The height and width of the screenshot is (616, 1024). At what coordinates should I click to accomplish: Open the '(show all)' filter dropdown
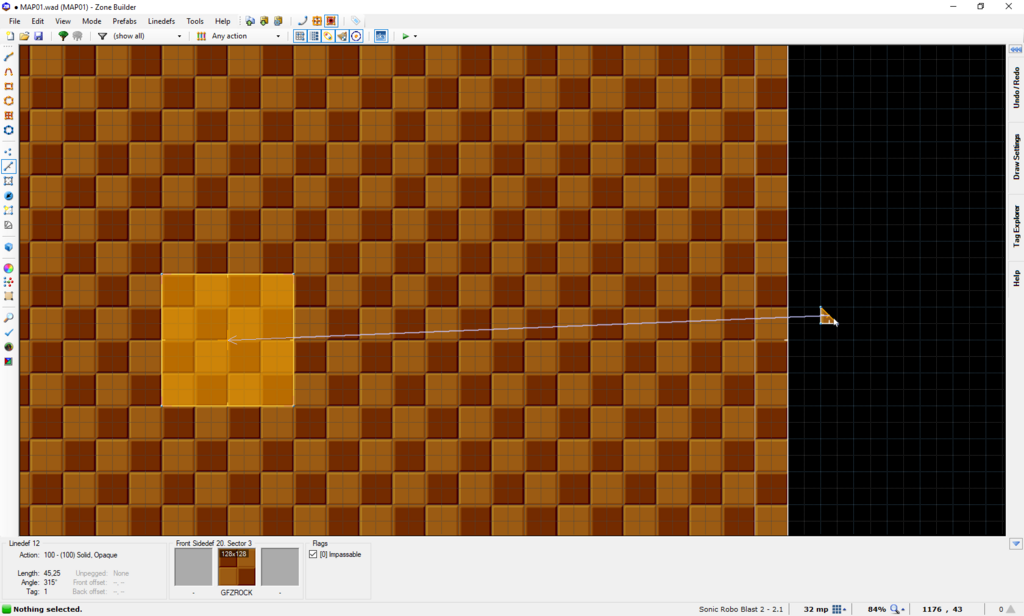(147, 36)
